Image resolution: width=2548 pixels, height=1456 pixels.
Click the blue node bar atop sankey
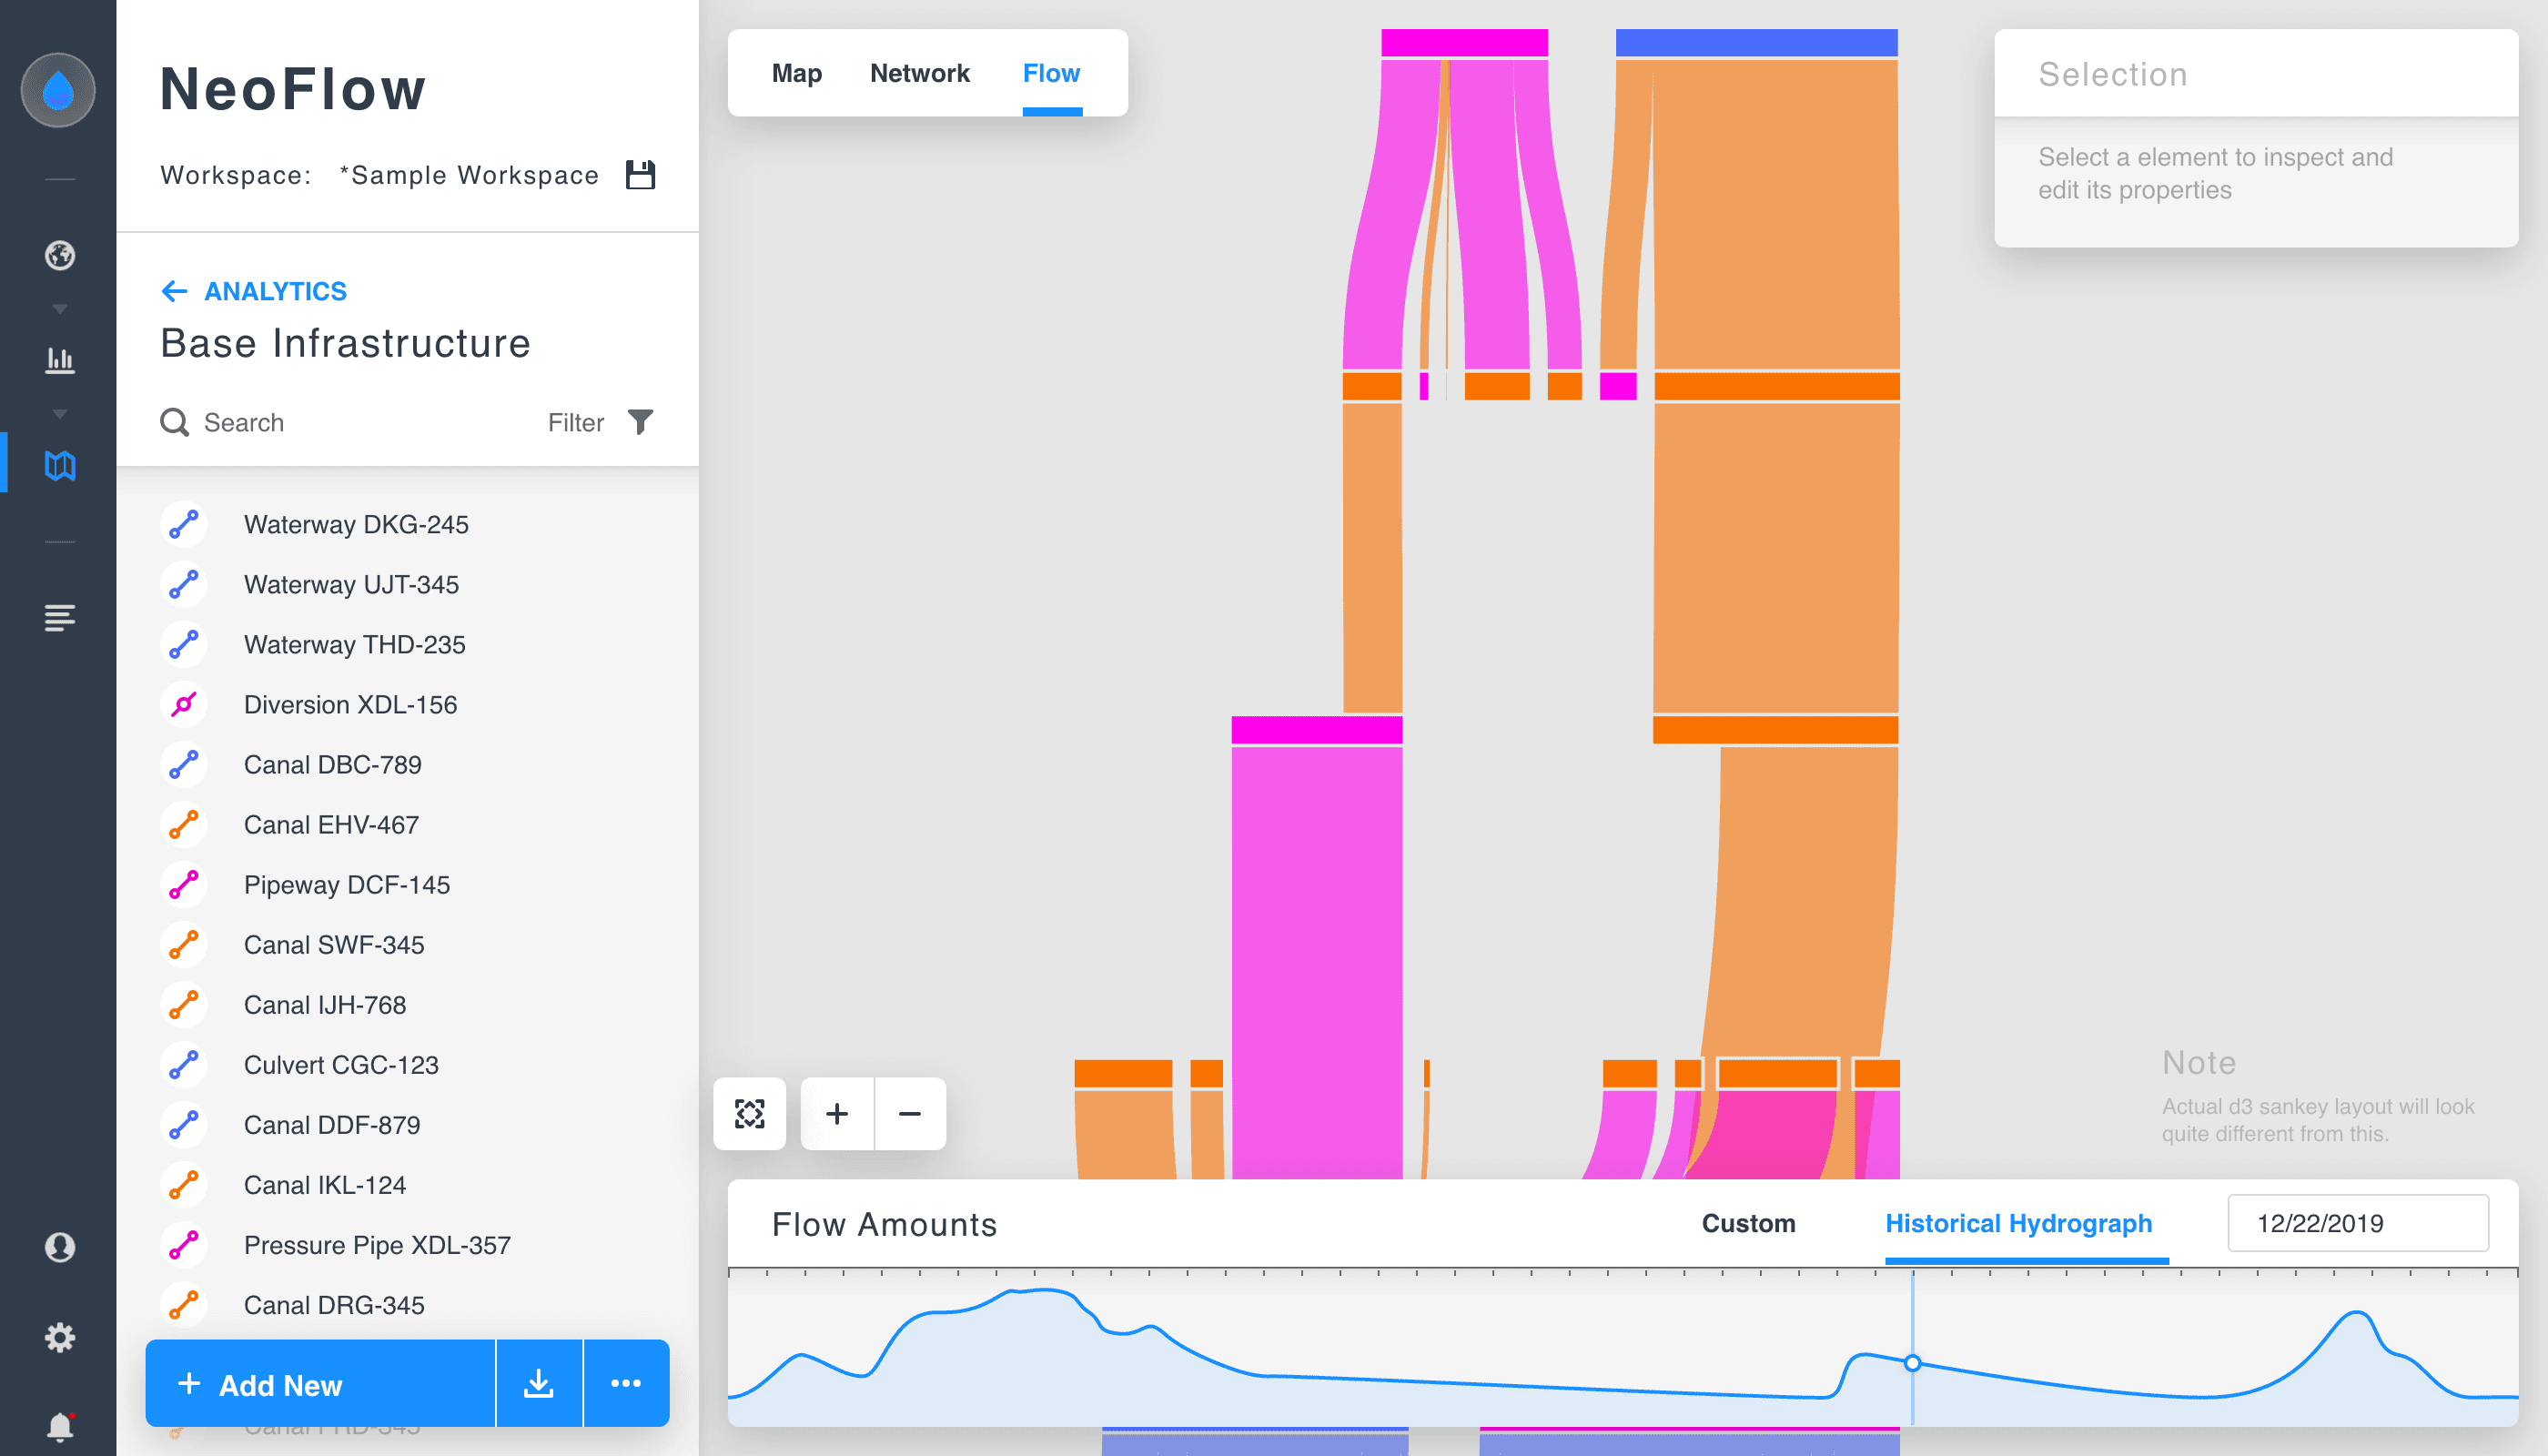[1757, 42]
